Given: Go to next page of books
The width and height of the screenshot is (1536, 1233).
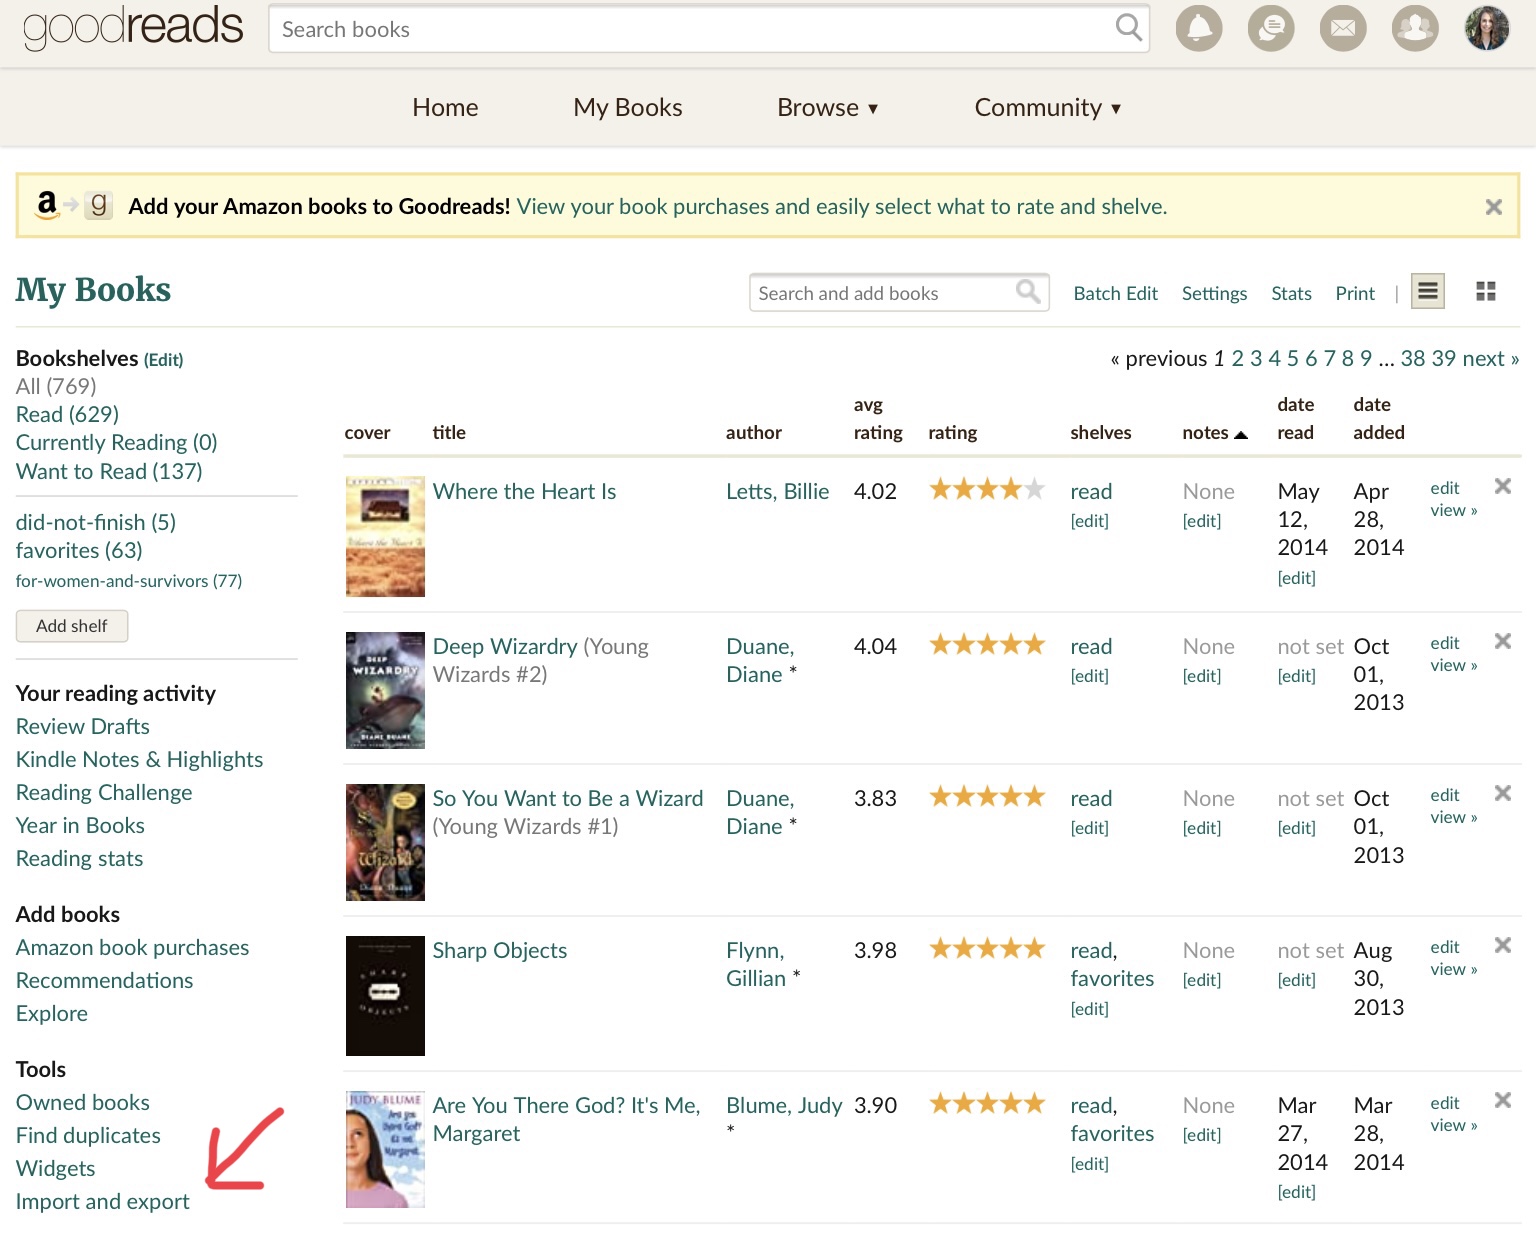Looking at the screenshot, I should pos(1490,358).
